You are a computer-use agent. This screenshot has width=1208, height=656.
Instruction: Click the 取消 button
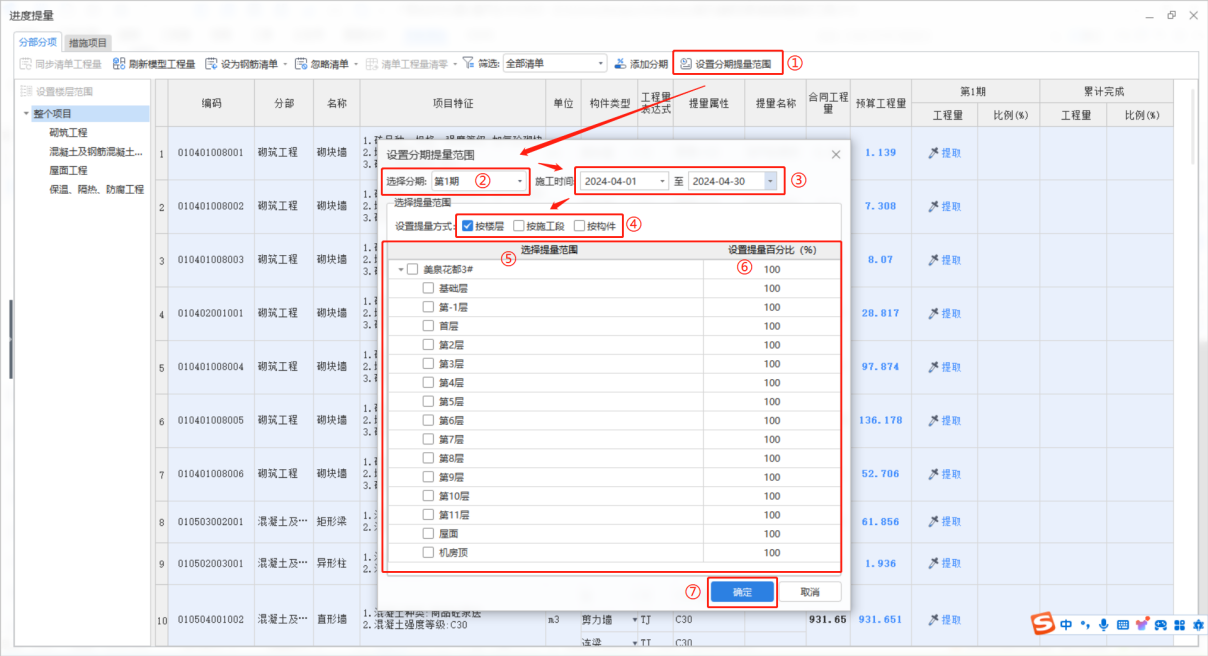[810, 592]
